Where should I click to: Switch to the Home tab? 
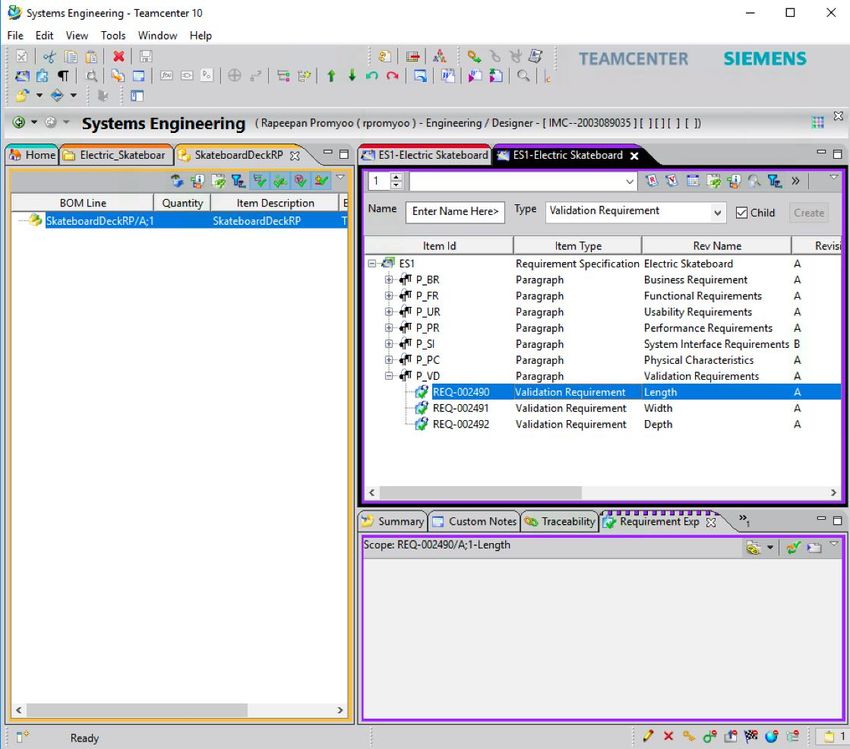pos(33,155)
